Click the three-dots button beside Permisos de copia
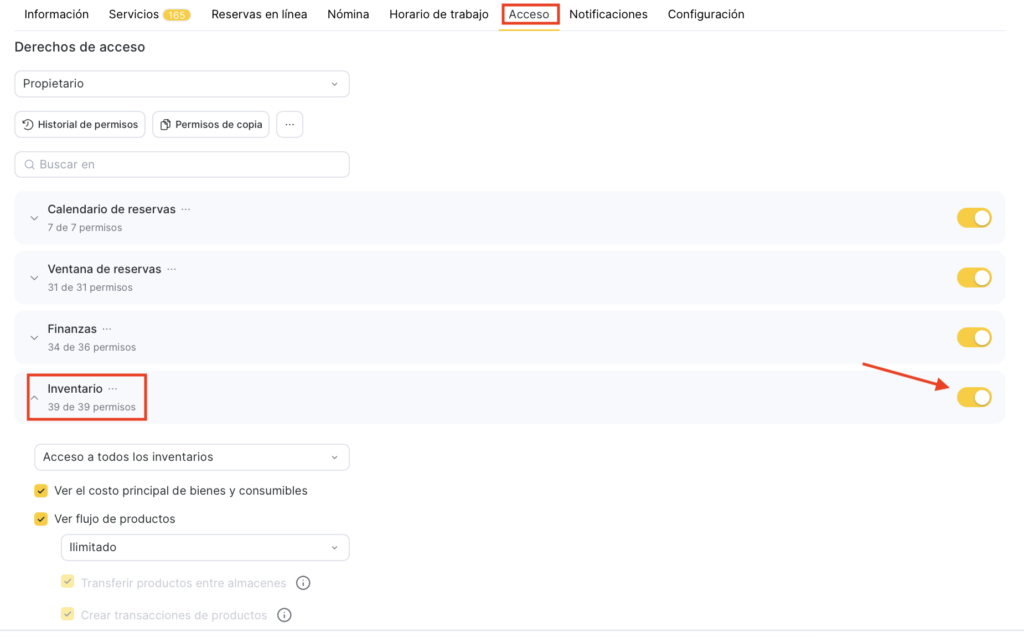Image resolution: width=1024 pixels, height=637 pixels. 289,125
